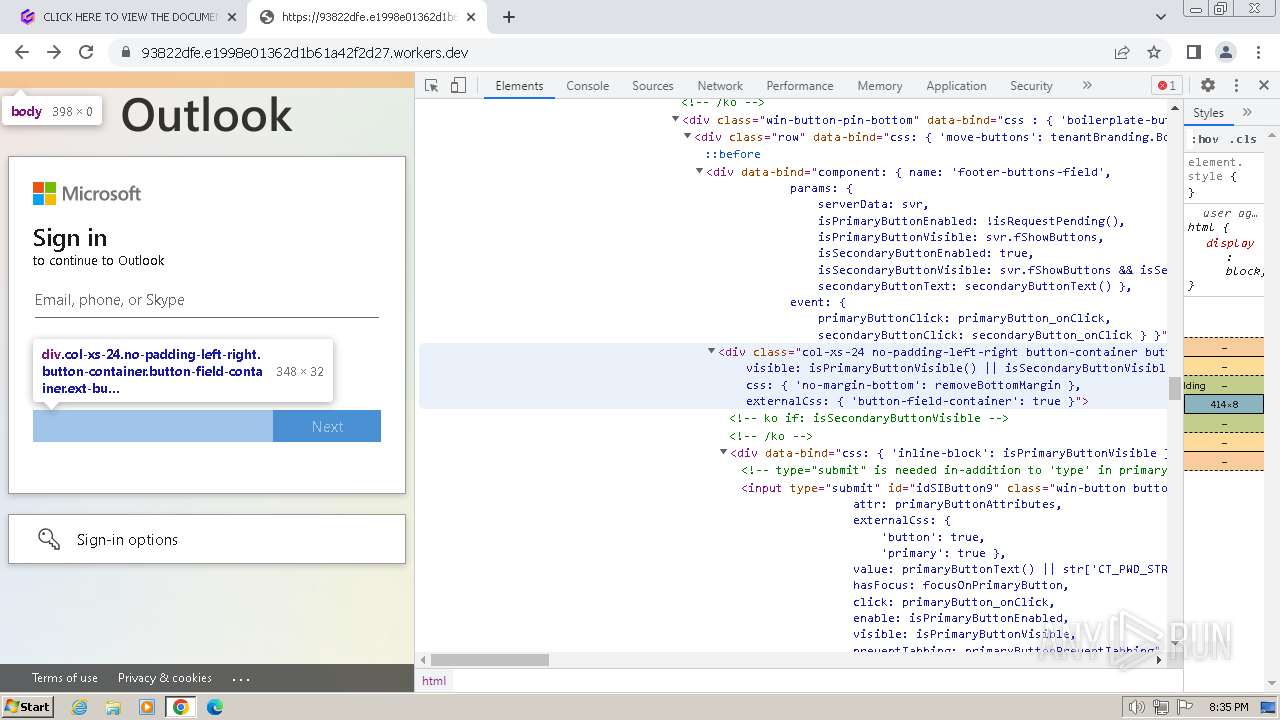This screenshot has width=1280, height=720.
Task: Click the 8:35 PM system clock
Action: (1228, 707)
